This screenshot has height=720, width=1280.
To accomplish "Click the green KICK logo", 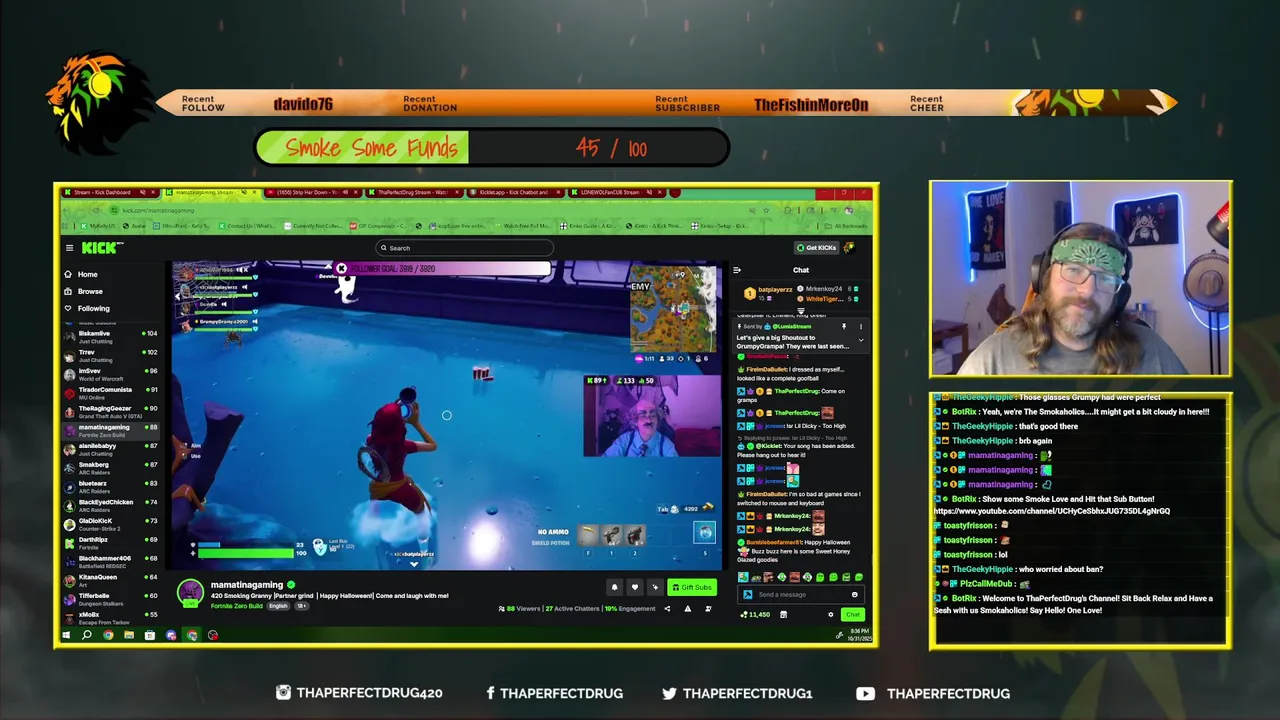I will click(102, 248).
